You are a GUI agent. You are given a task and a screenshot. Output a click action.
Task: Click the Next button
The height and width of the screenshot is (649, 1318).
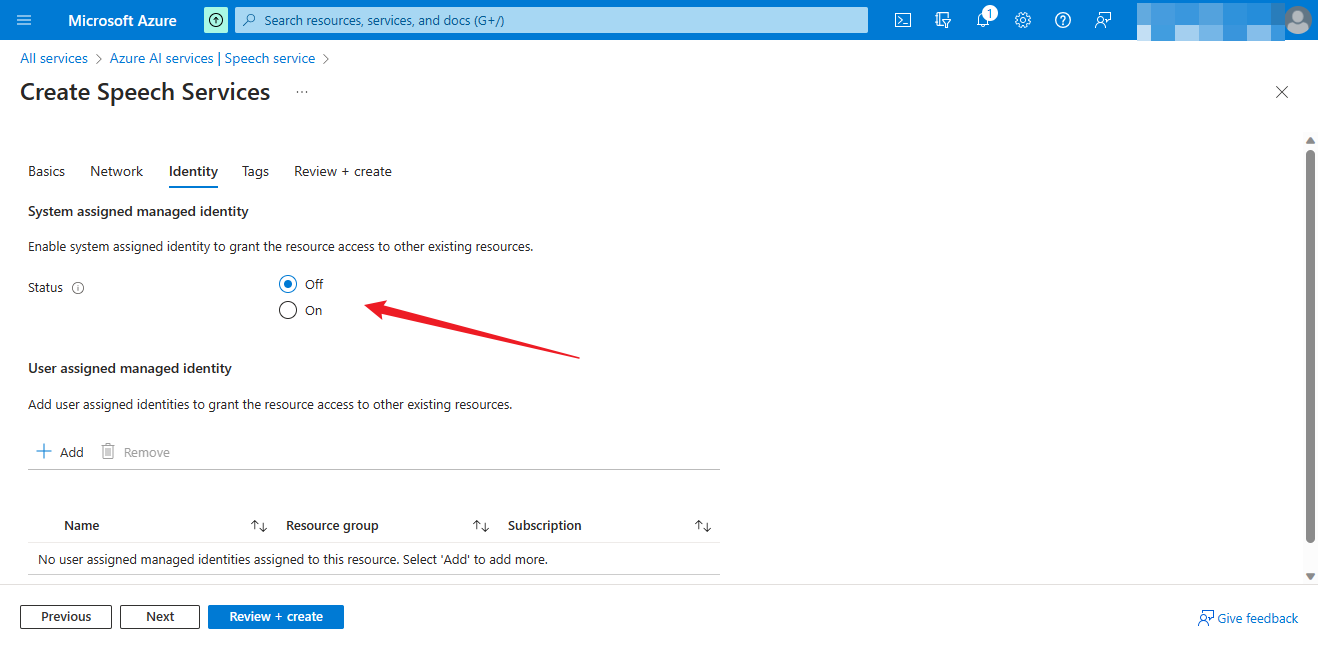[160, 617]
